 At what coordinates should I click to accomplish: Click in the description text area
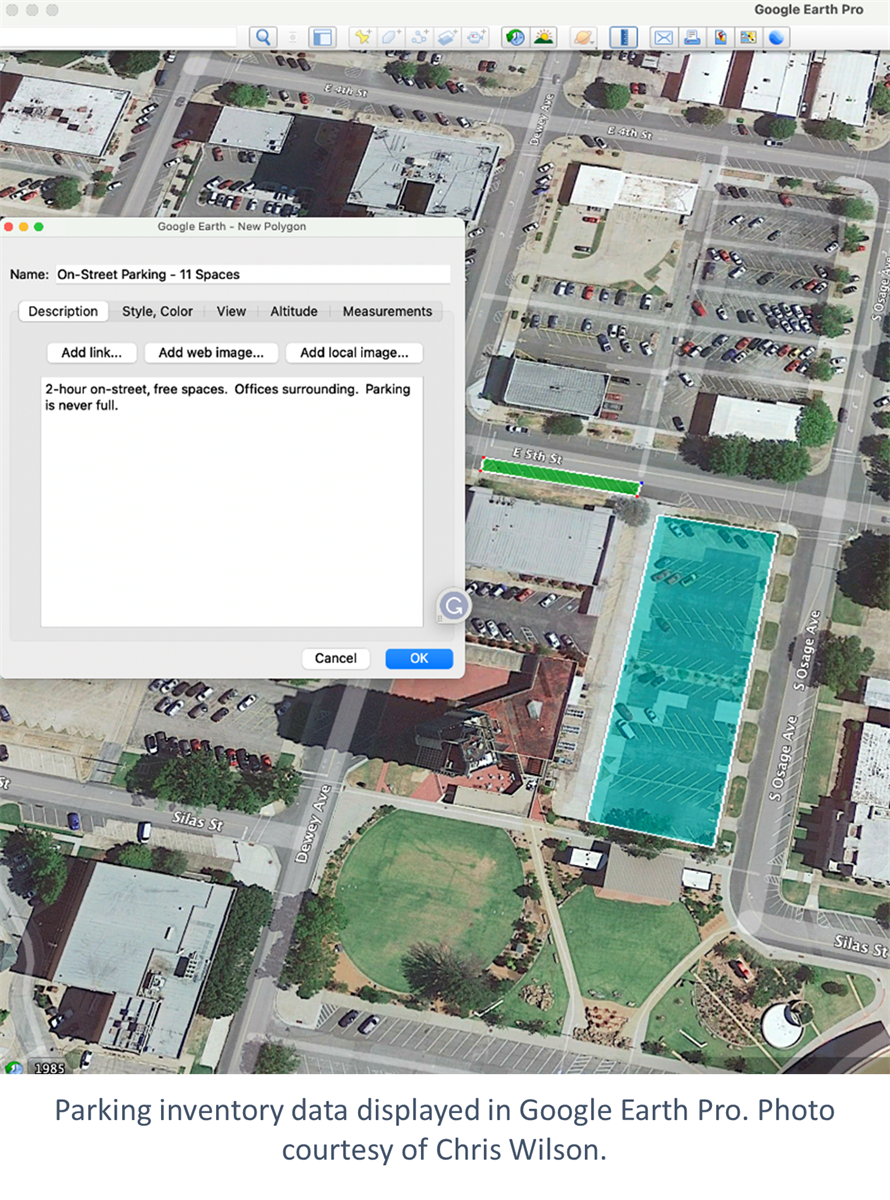click(232, 502)
